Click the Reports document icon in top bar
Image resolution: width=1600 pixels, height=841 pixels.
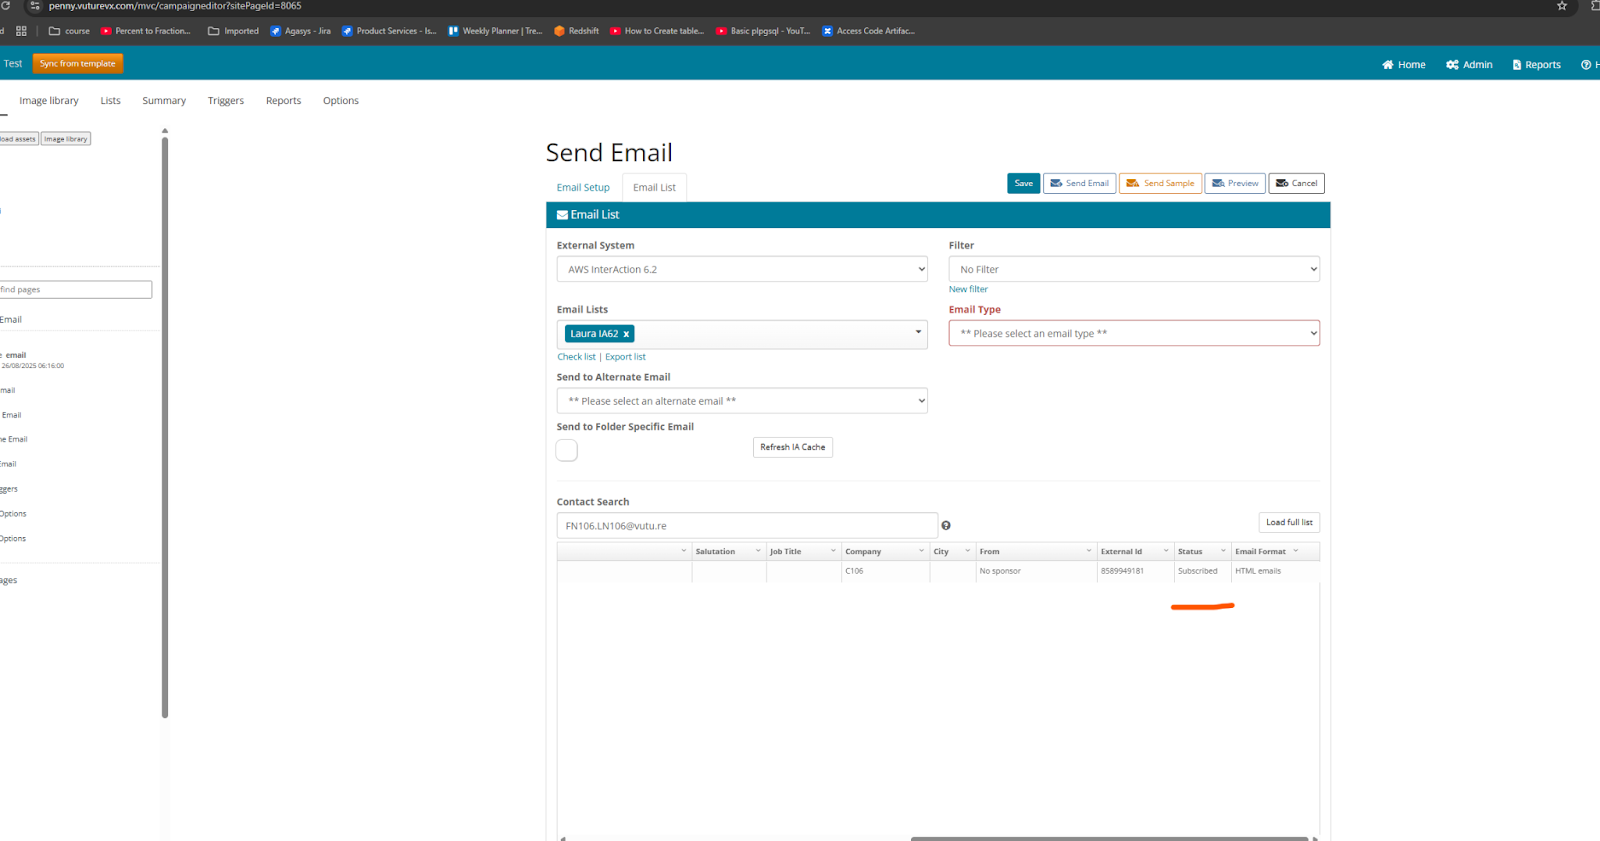[x=1517, y=65]
